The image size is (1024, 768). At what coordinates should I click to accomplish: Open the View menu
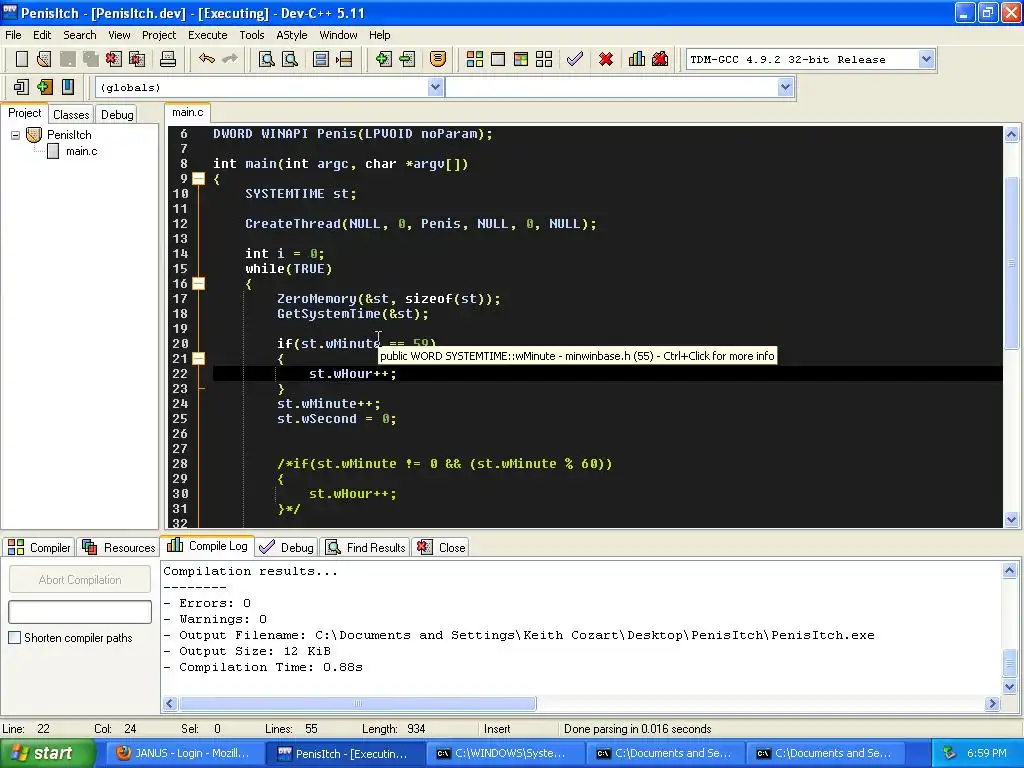[119, 35]
